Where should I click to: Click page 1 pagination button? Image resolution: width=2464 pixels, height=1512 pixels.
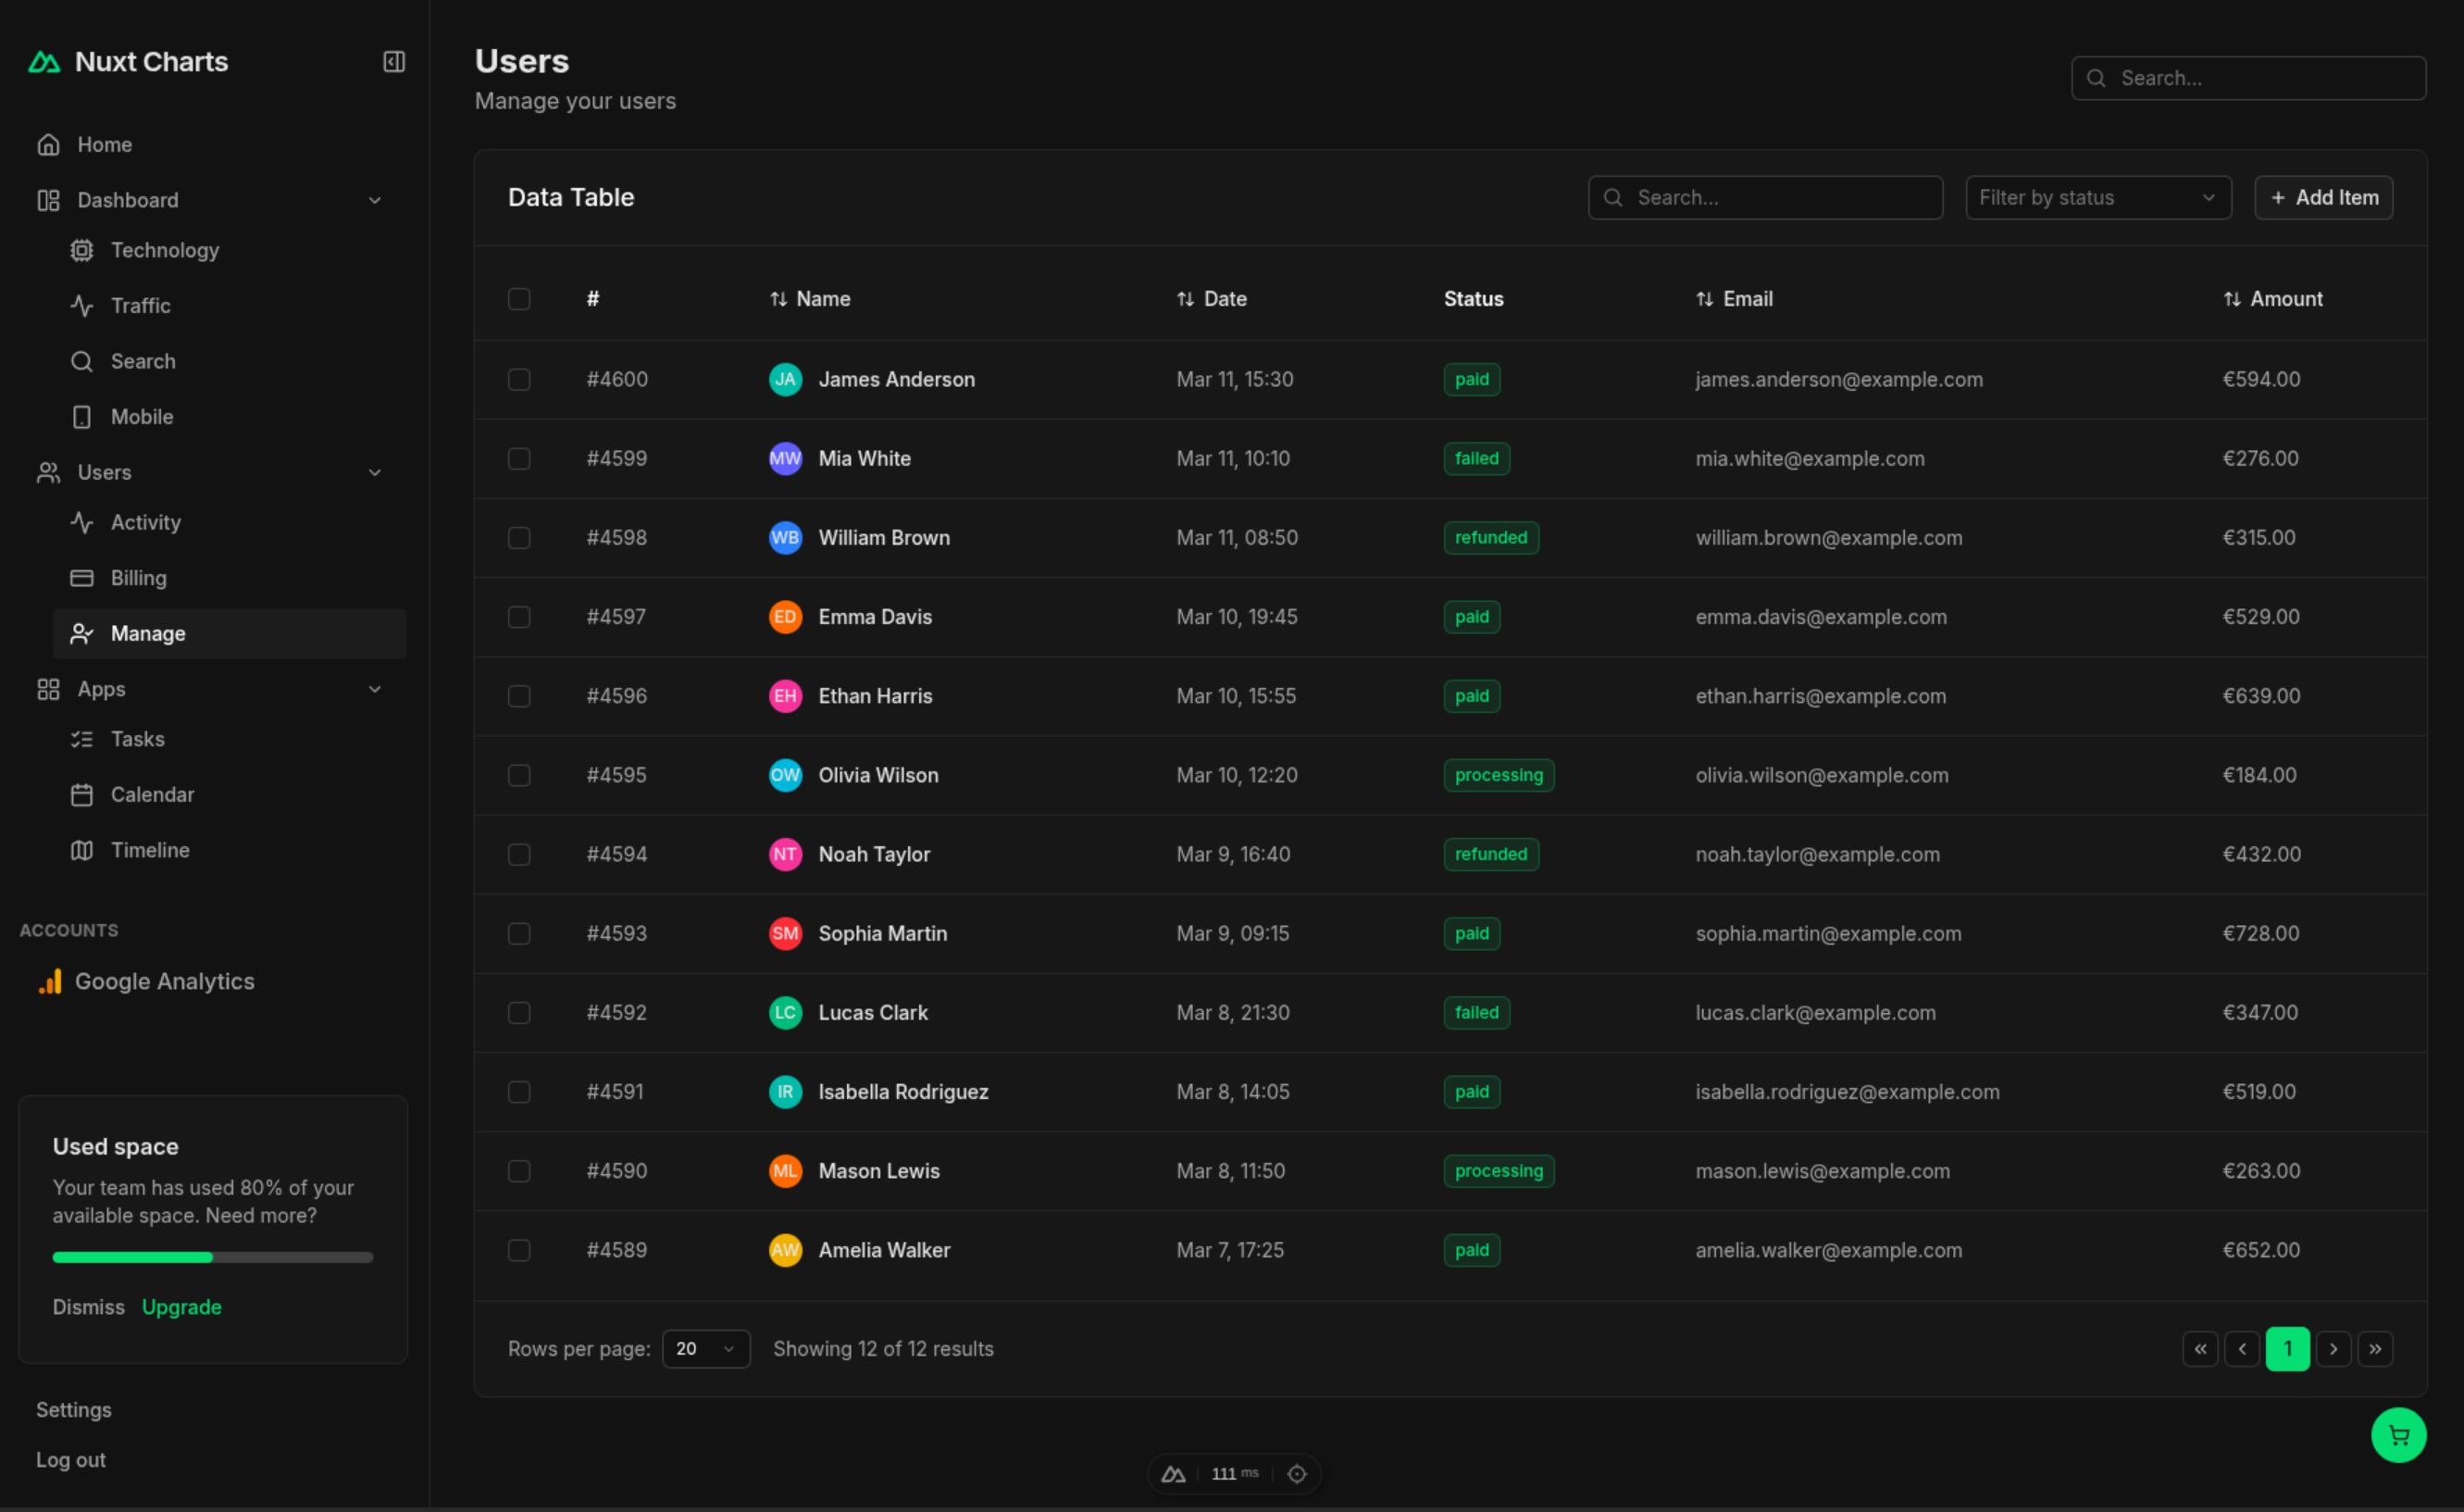point(2287,1348)
